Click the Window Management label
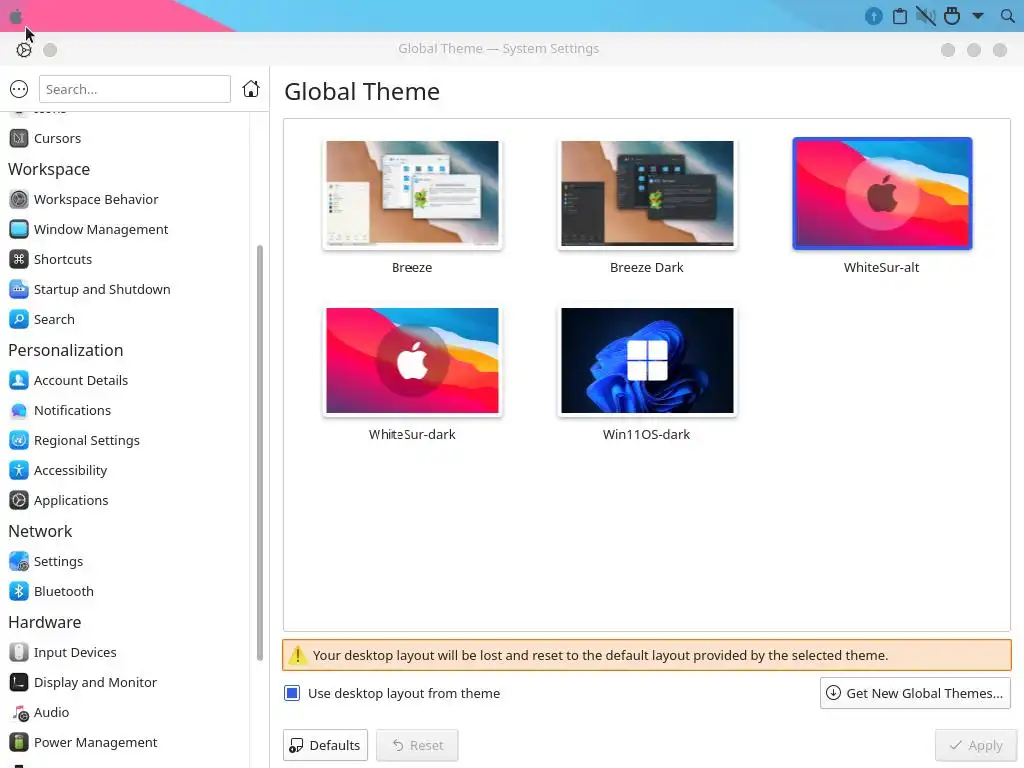Image resolution: width=1024 pixels, height=768 pixels. (x=101, y=229)
